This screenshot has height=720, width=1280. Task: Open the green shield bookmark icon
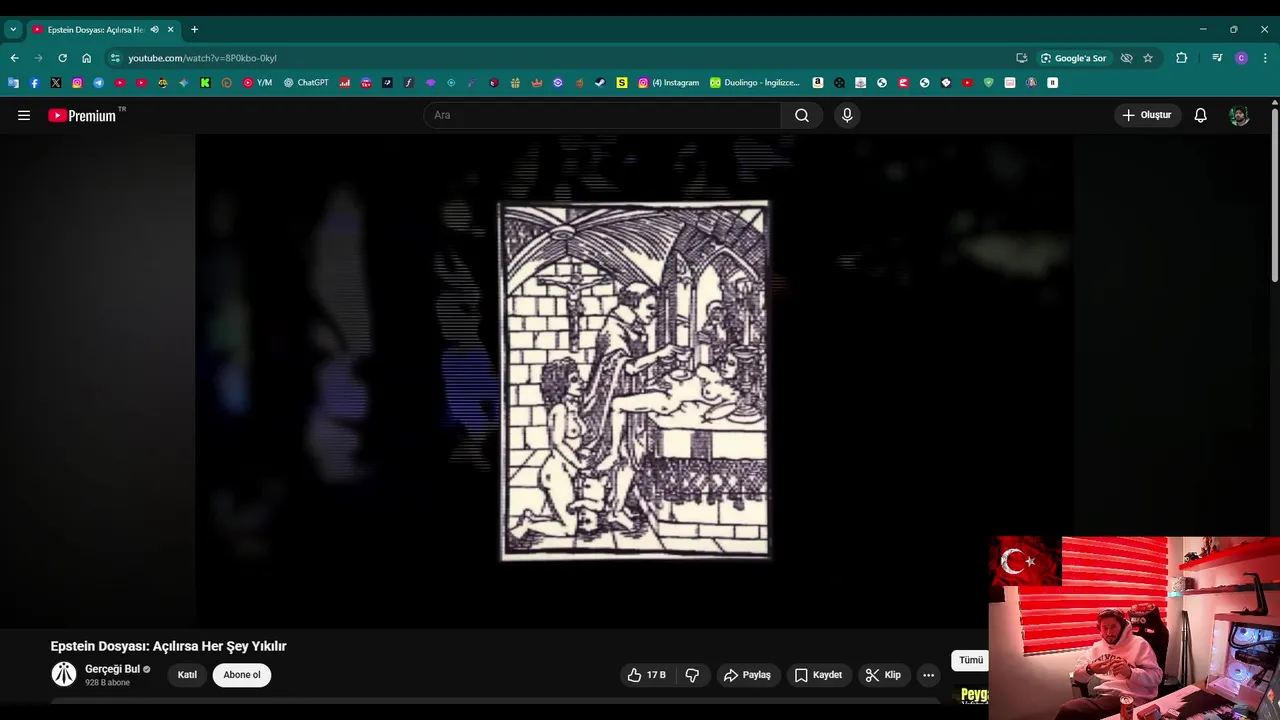tap(988, 83)
